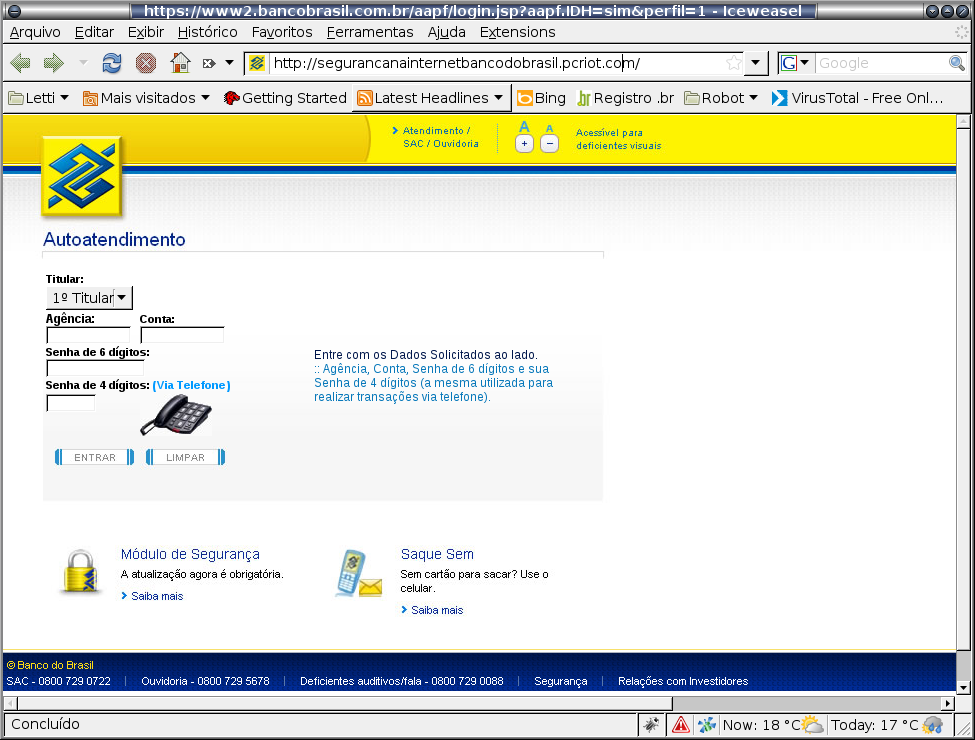Screen dimensions: 975x740
Task: Focus the Agência input field
Action: (x=88, y=335)
